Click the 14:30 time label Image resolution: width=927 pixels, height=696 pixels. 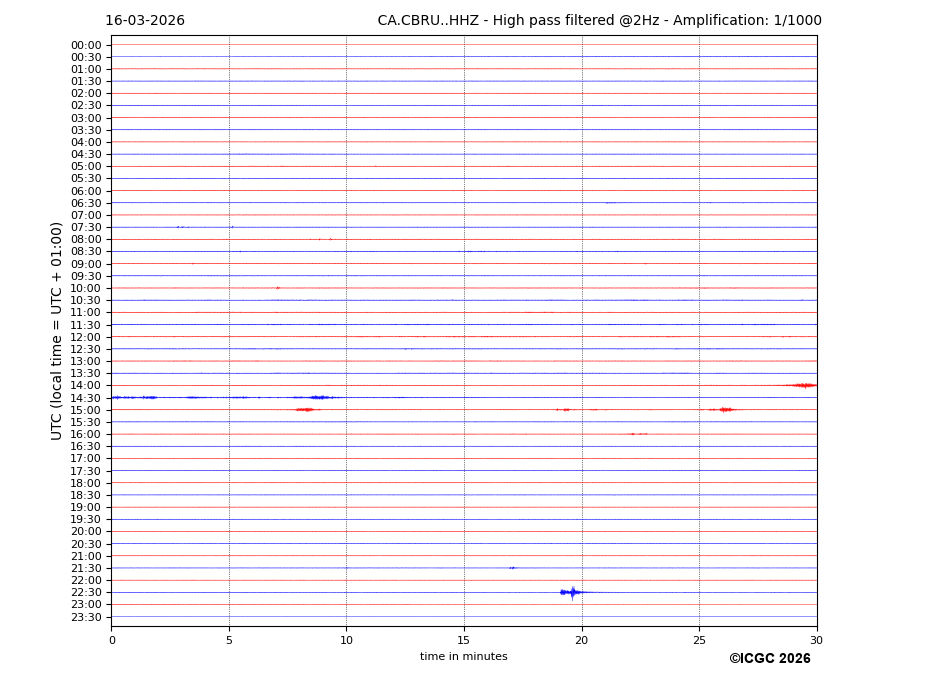pos(86,398)
